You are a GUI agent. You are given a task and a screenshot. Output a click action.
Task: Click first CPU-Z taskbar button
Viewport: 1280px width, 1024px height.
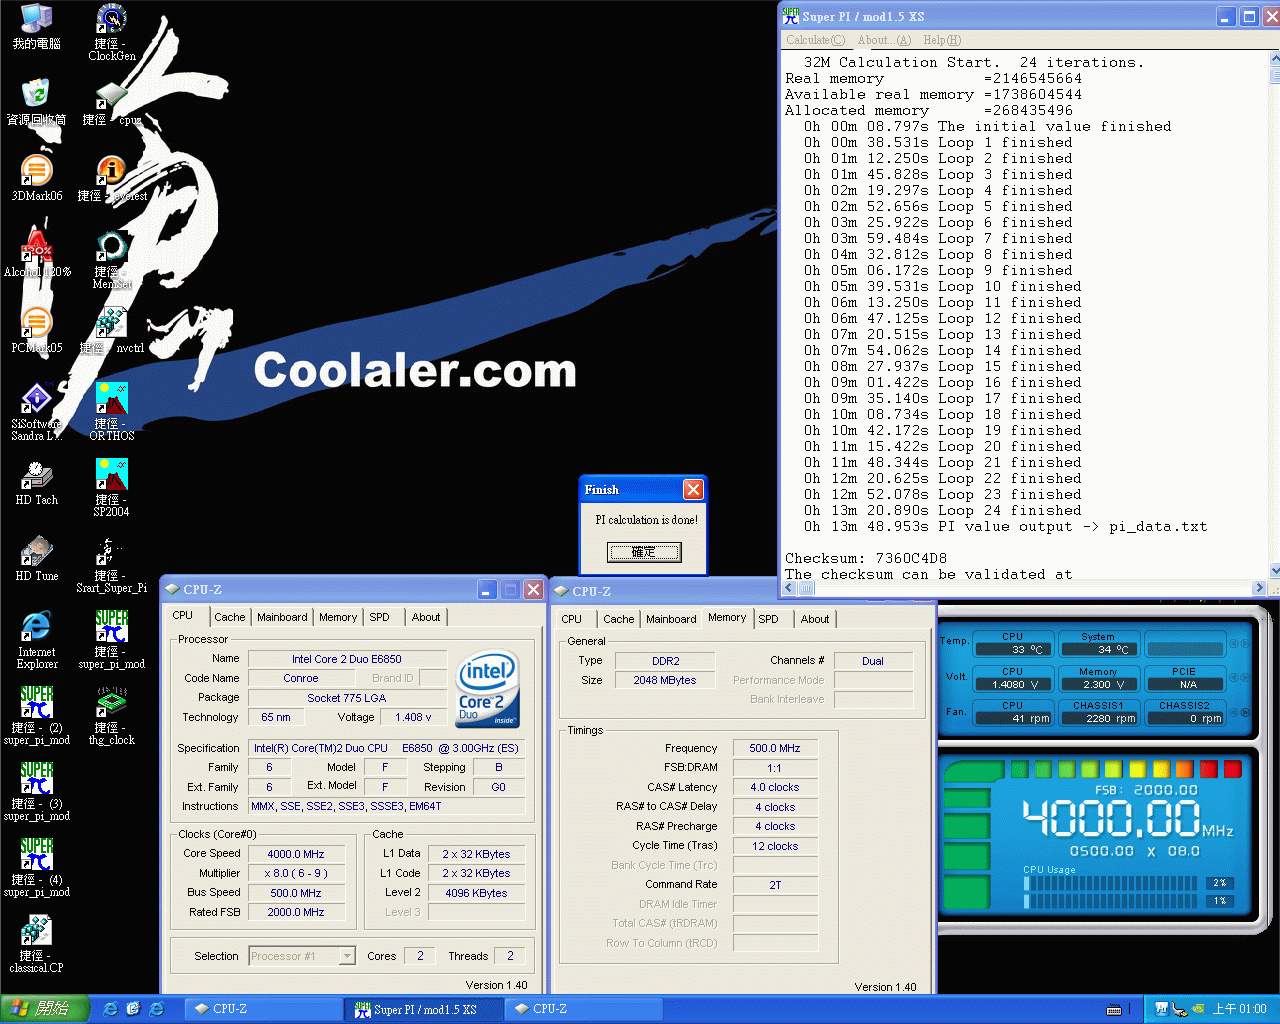pyautogui.click(x=264, y=1009)
